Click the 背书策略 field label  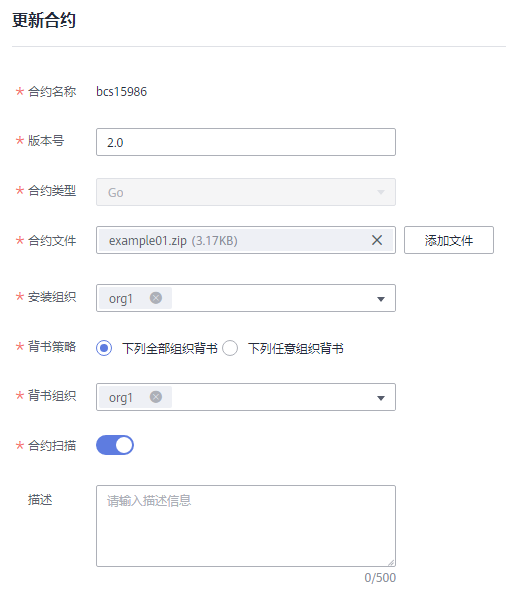pos(52,347)
